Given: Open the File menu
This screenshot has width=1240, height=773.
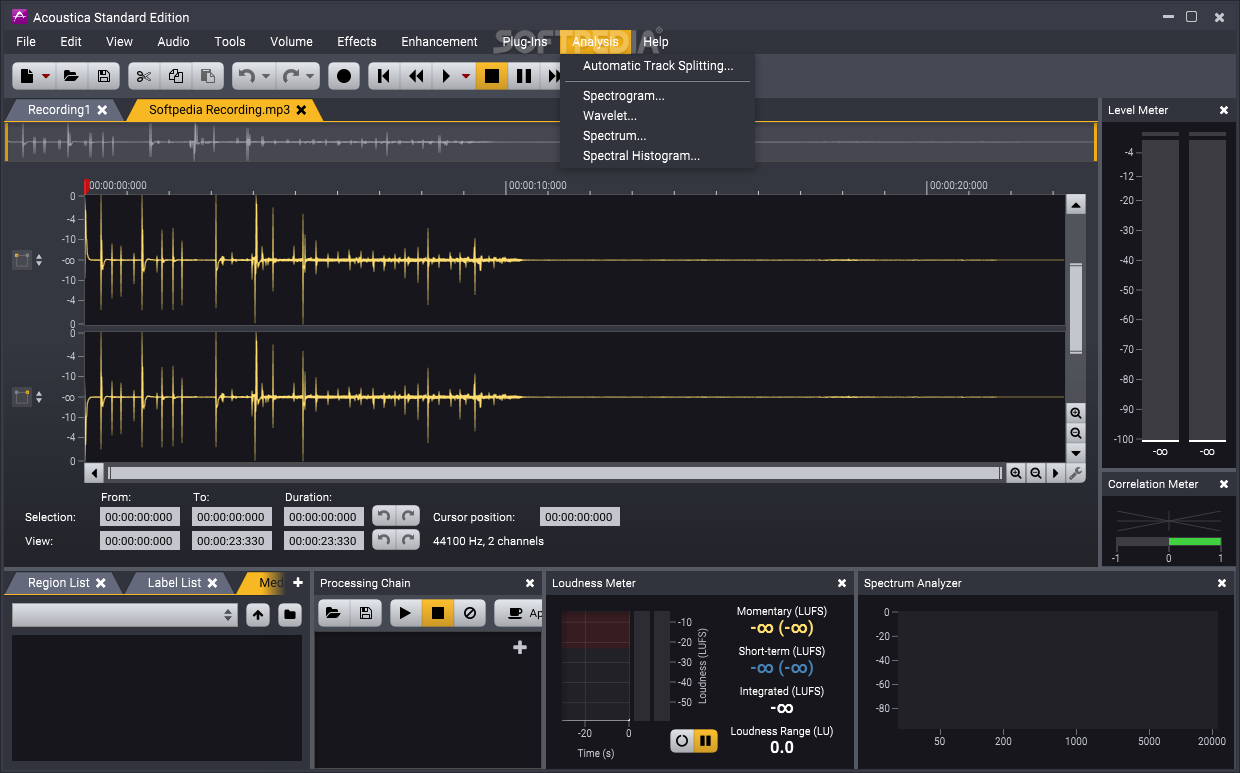Looking at the screenshot, I should (26, 42).
